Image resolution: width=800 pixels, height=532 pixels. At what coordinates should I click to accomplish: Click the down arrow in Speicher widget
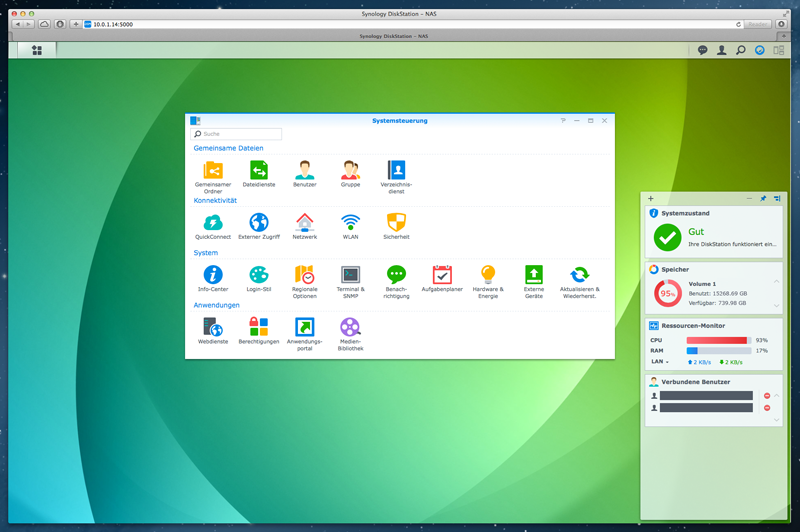(776, 306)
